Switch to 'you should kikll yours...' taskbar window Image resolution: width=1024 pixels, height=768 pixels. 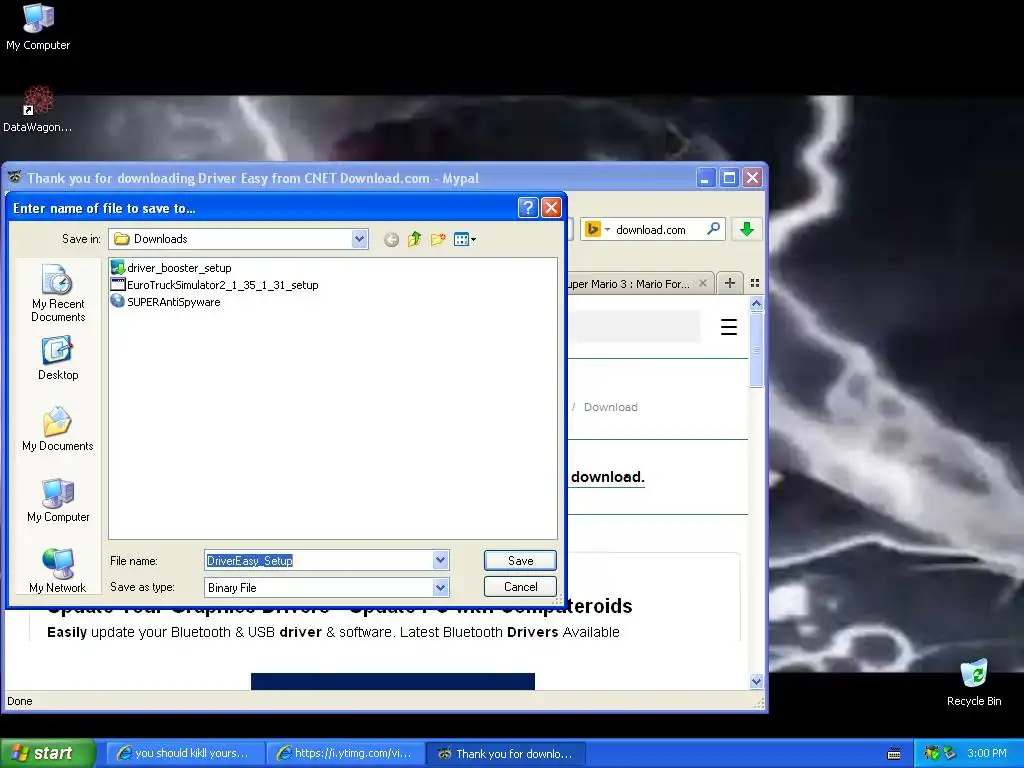pyautogui.click(x=185, y=754)
